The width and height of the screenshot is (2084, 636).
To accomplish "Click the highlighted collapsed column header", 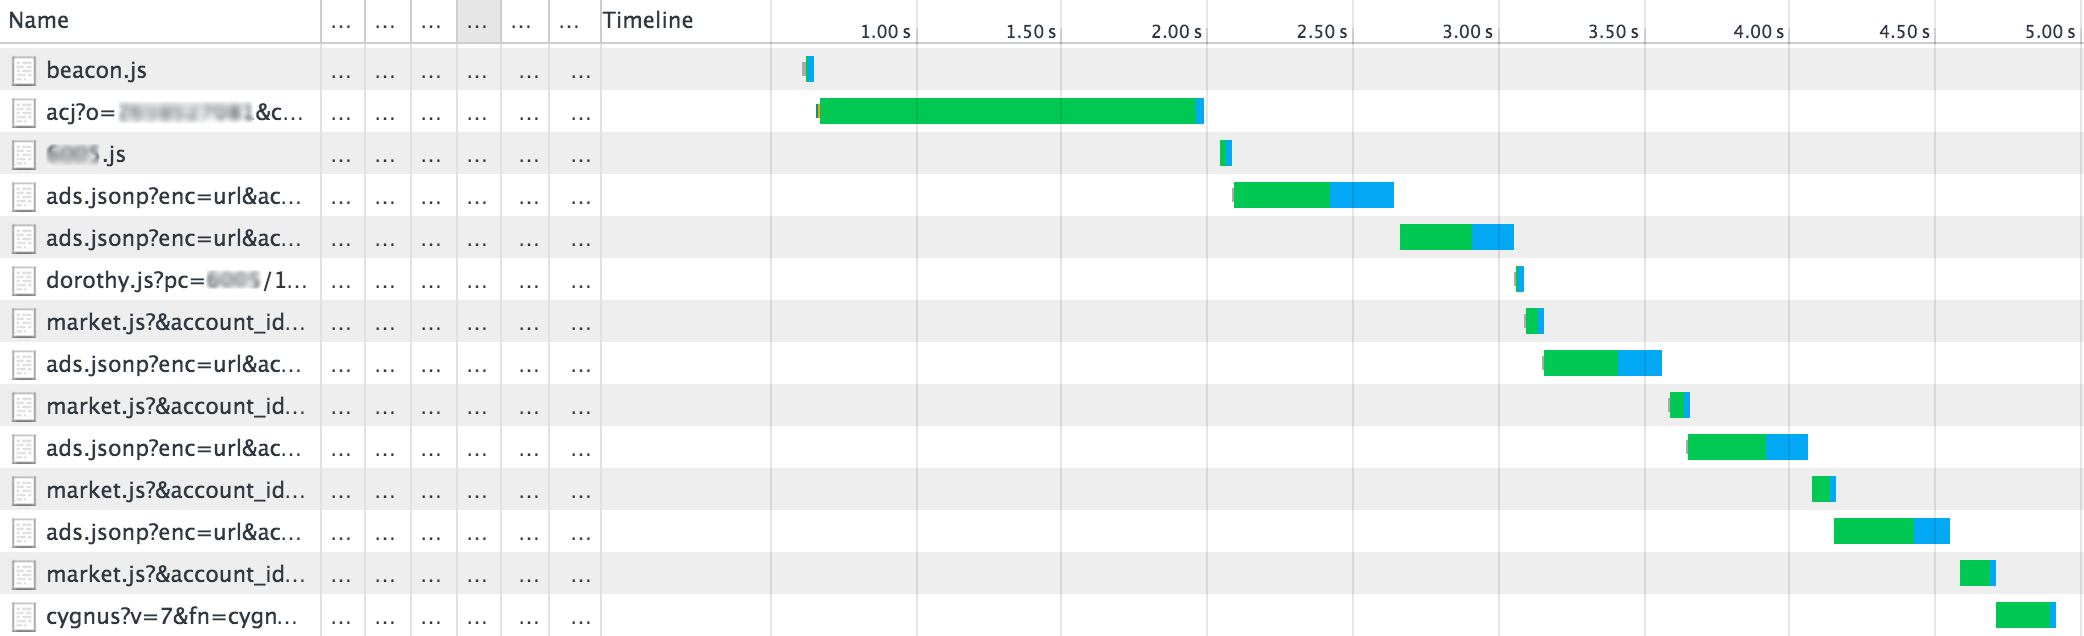I will tap(479, 21).
